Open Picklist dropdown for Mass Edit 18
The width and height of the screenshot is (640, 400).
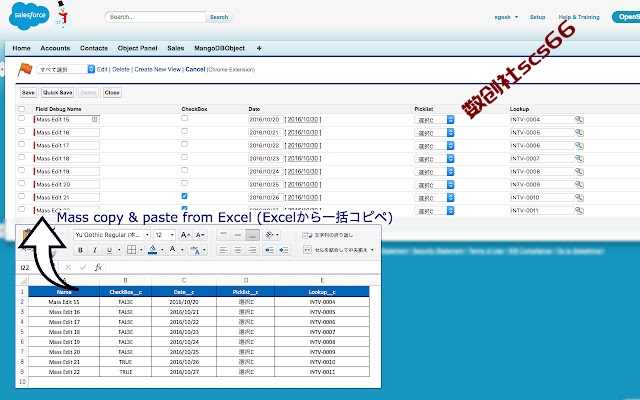(434, 159)
